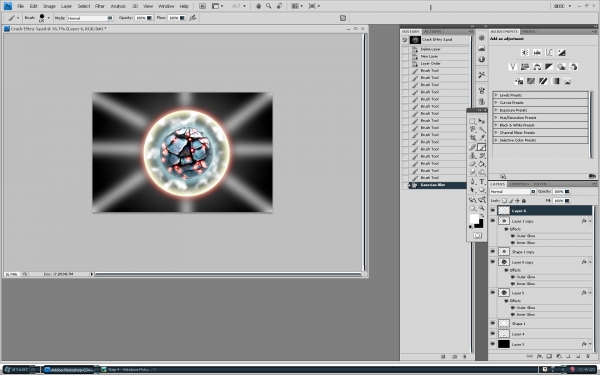Select the Move tool in toolbox
600x375 pixels.
(482, 121)
